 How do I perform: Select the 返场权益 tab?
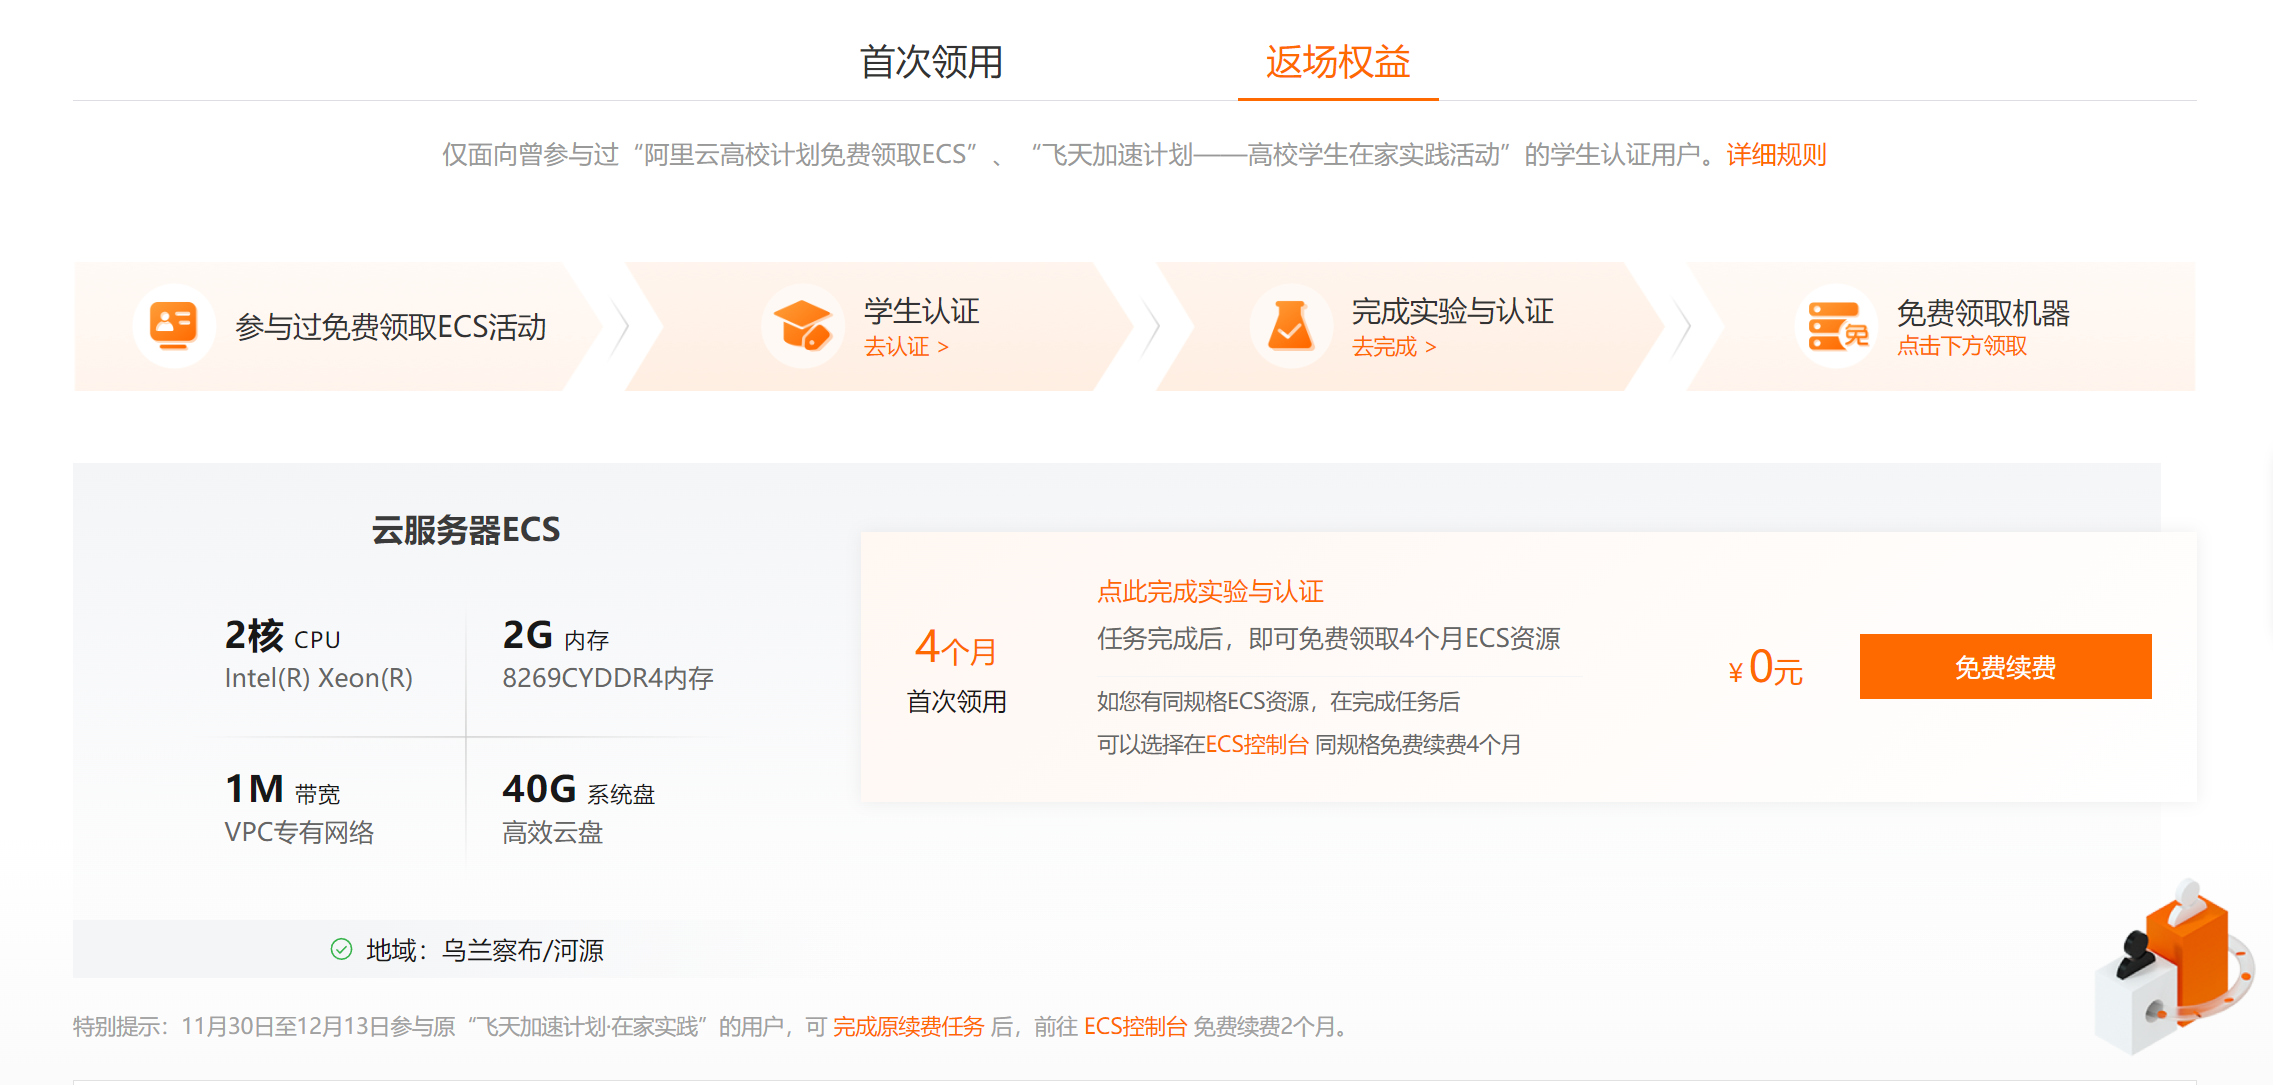1337,62
